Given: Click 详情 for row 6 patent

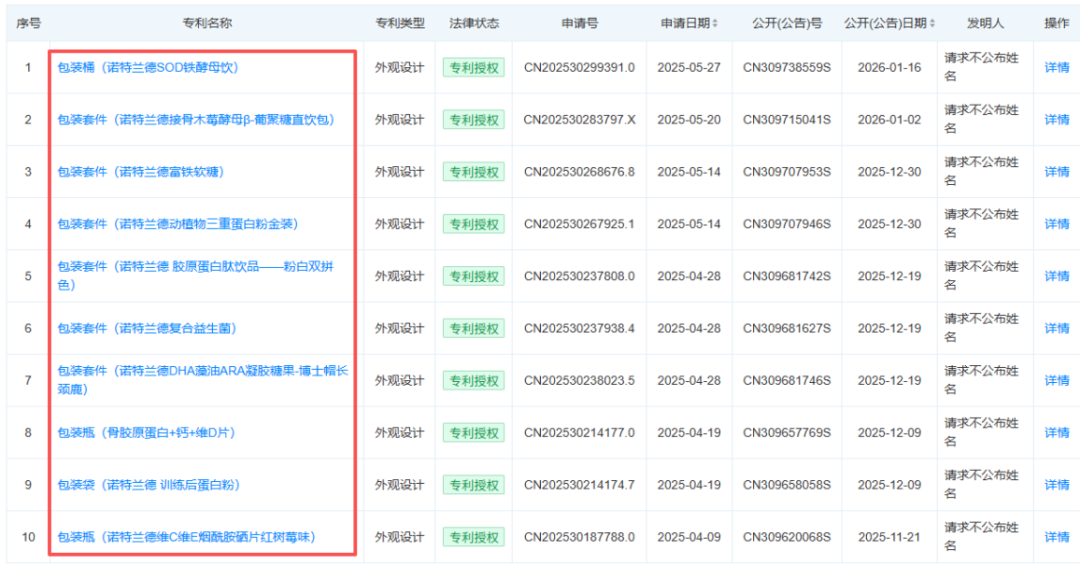Looking at the screenshot, I should pyautogui.click(x=1057, y=328).
